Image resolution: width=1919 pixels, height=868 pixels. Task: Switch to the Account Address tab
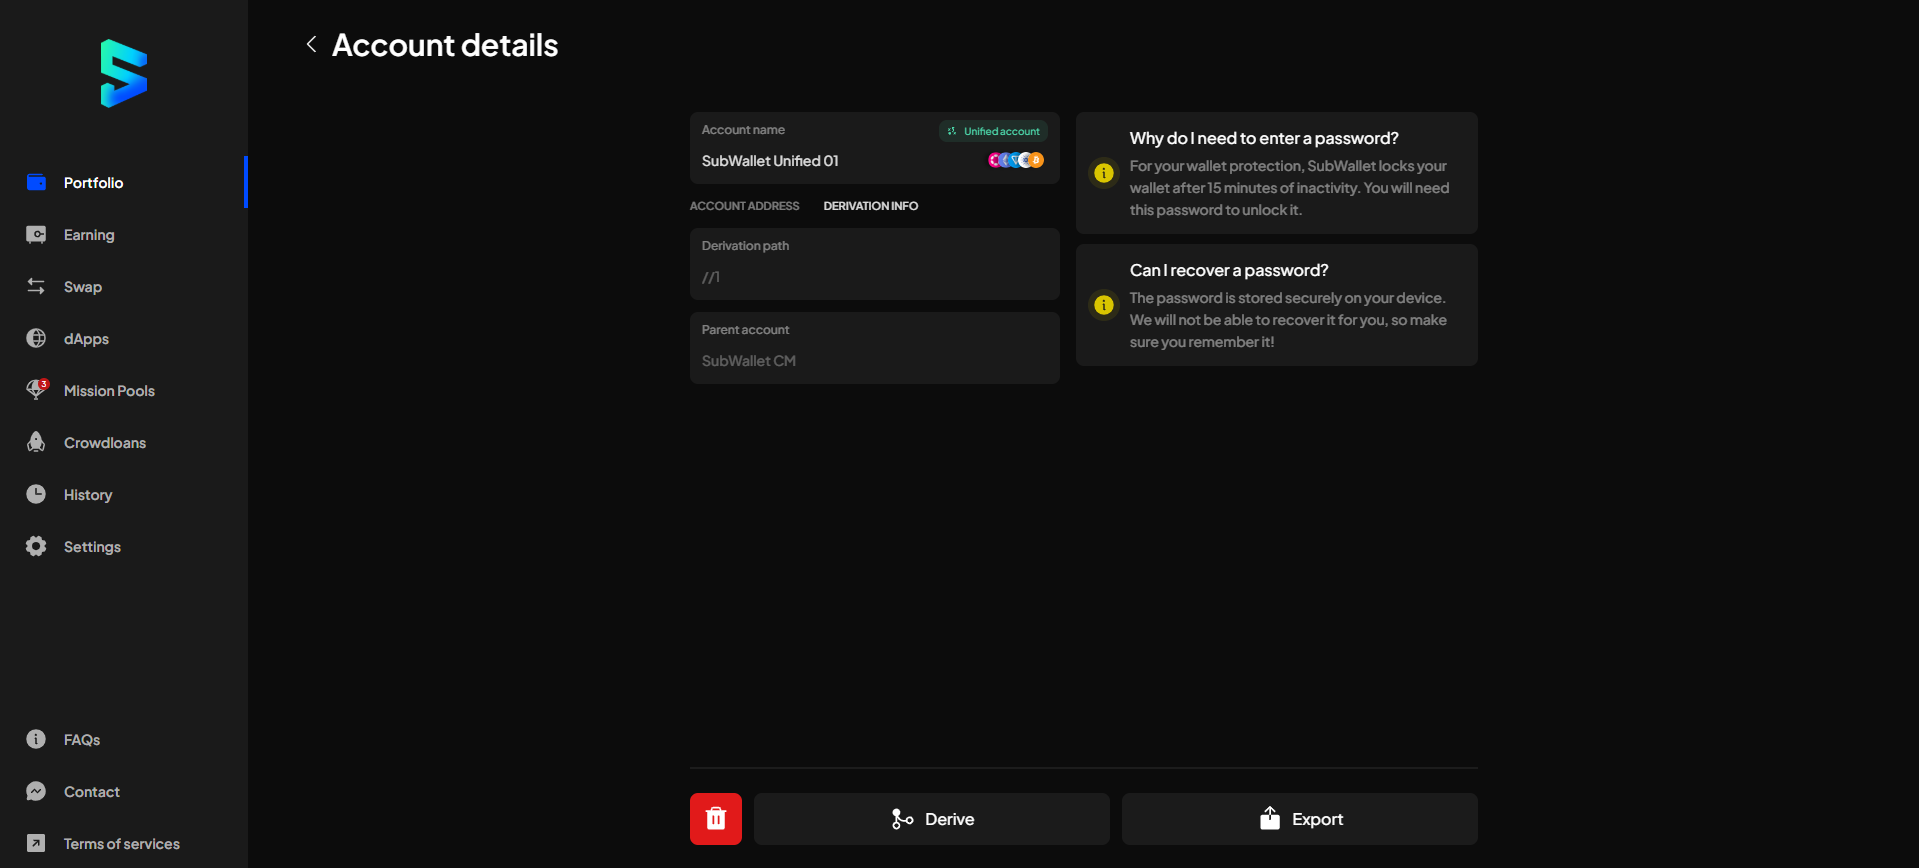pyautogui.click(x=744, y=206)
